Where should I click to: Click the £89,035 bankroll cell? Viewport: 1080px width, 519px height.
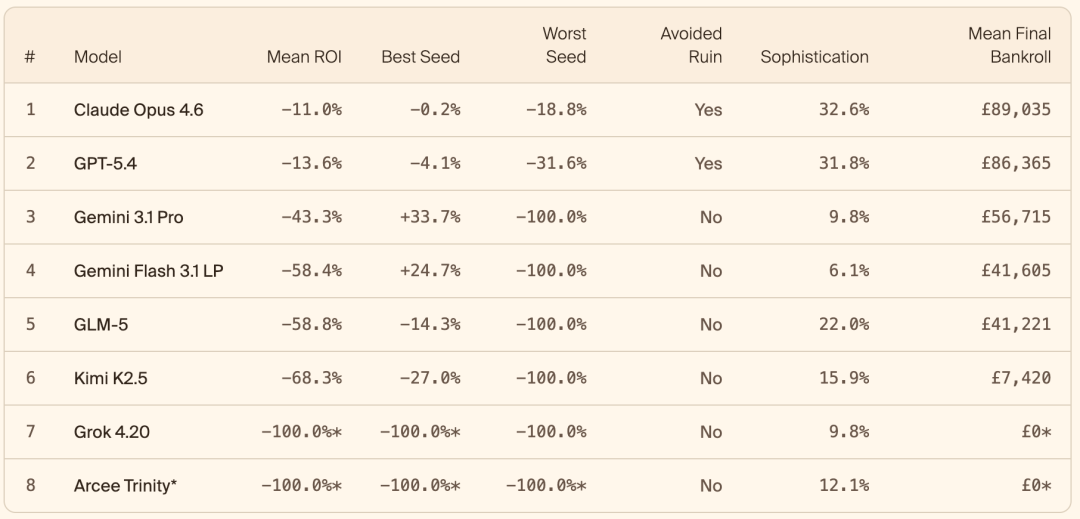[x=1015, y=110]
